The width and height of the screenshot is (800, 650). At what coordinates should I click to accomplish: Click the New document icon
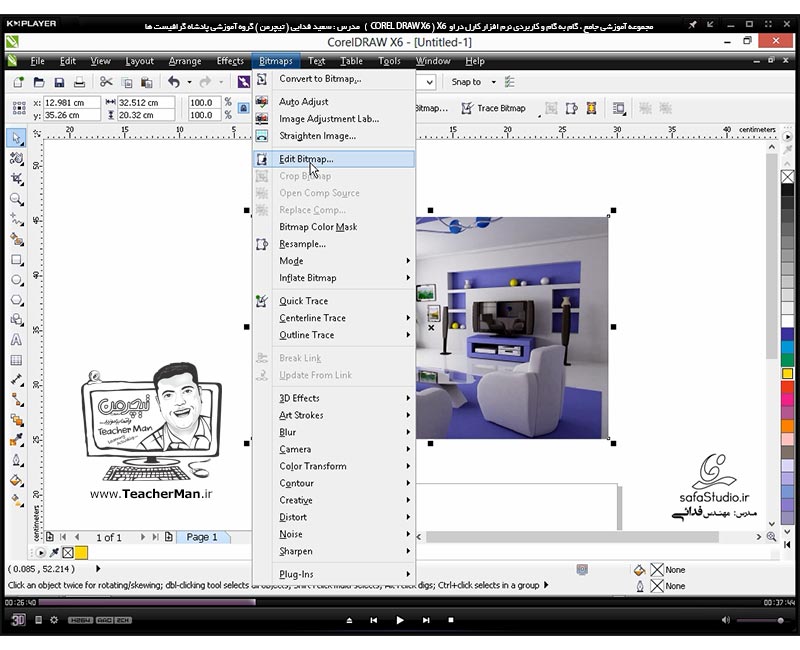tap(19, 82)
